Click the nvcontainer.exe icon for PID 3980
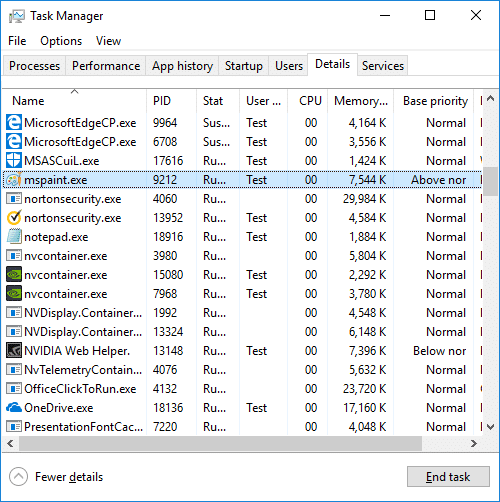 [14, 256]
